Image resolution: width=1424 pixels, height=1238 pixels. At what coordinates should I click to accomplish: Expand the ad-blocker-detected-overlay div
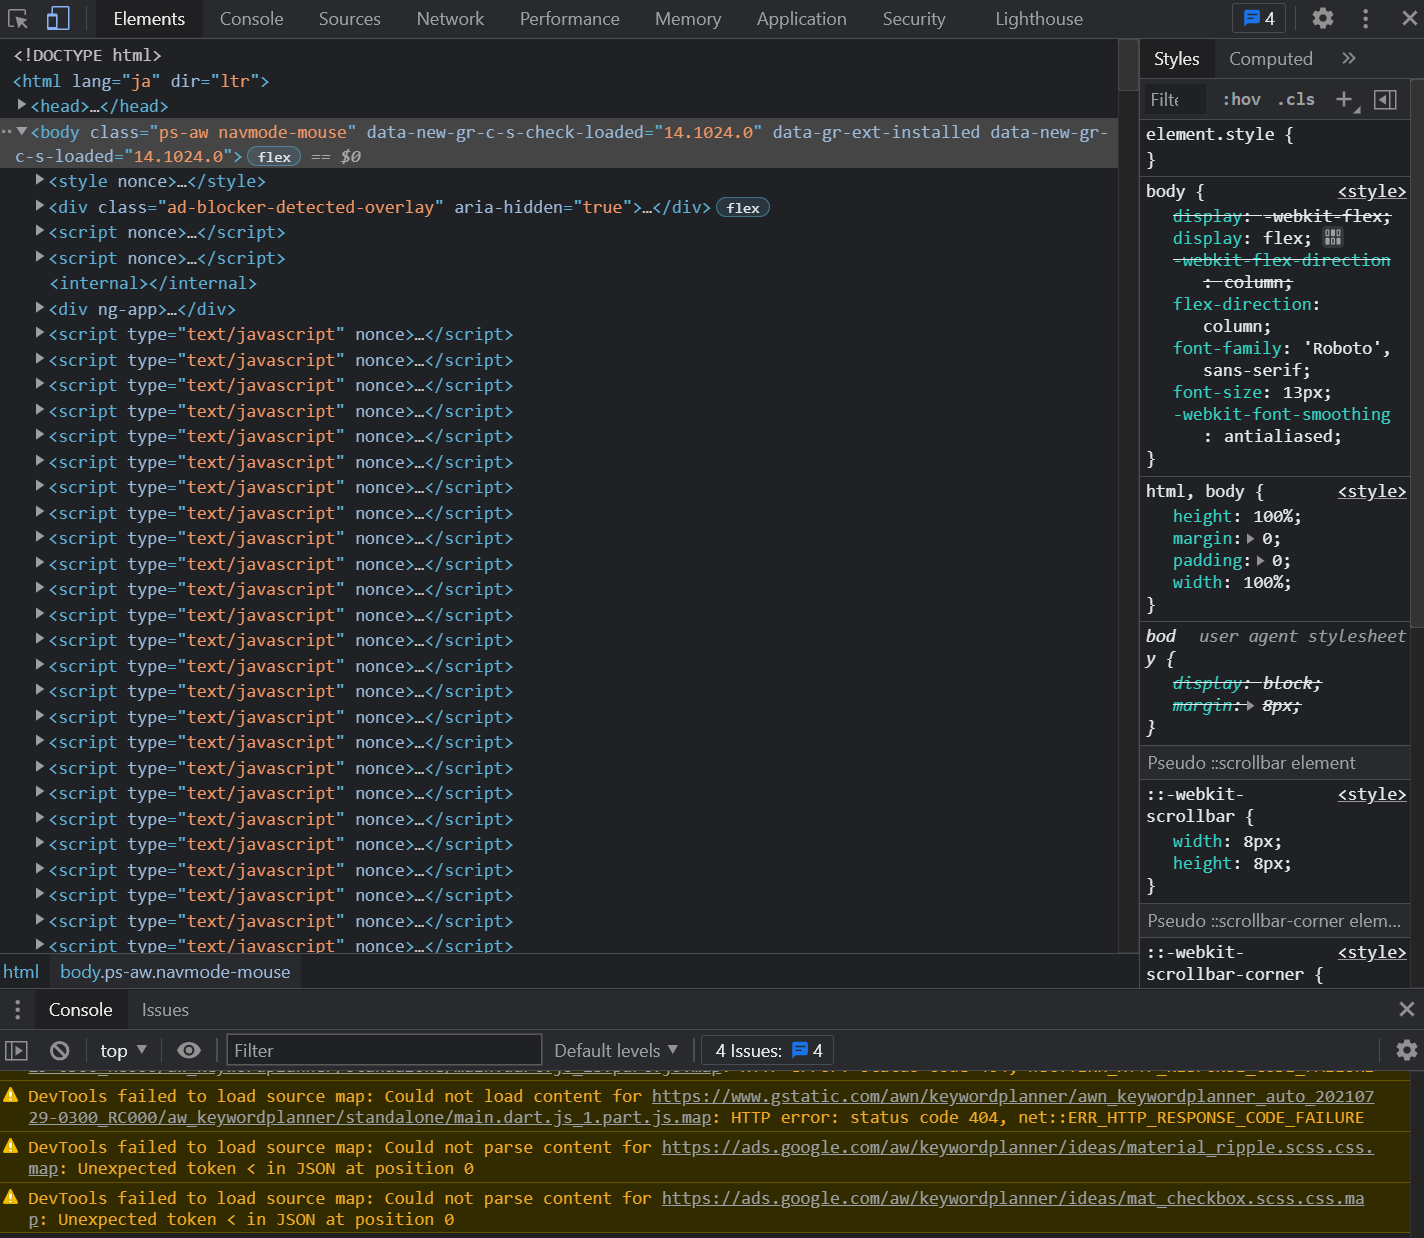[x=40, y=206]
